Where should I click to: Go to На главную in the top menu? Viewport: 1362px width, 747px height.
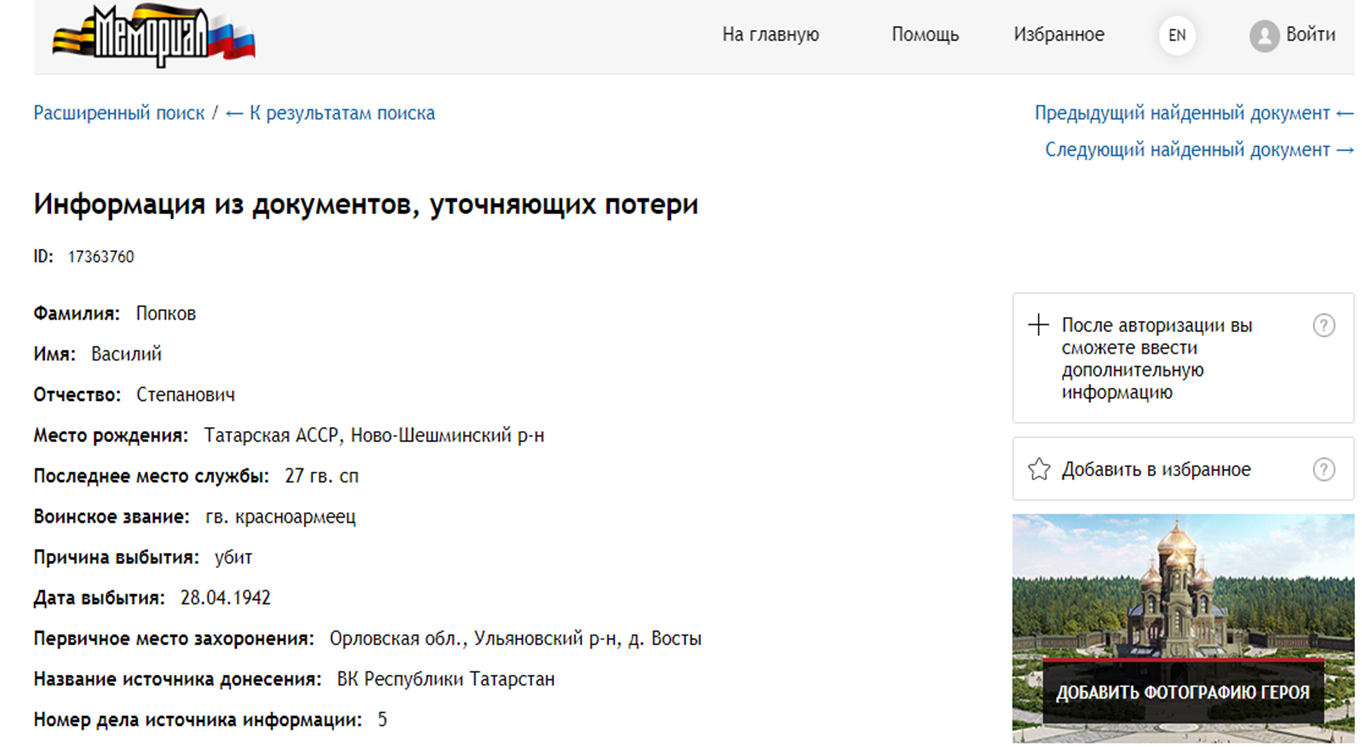[x=770, y=35]
